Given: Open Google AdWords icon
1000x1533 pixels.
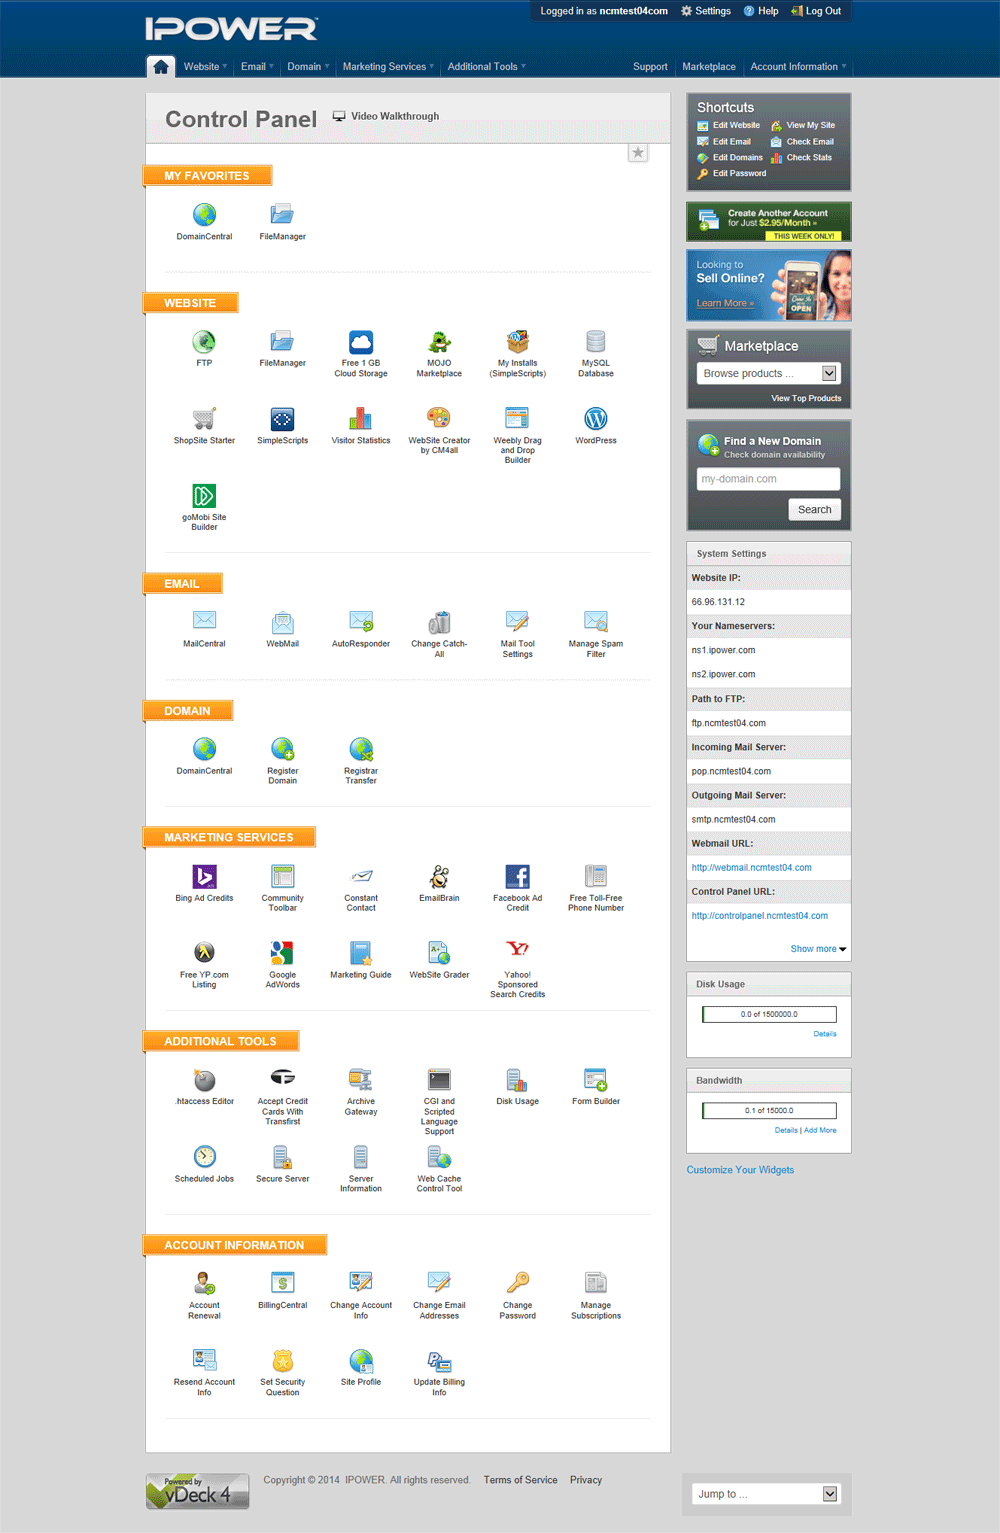Looking at the screenshot, I should (283, 953).
